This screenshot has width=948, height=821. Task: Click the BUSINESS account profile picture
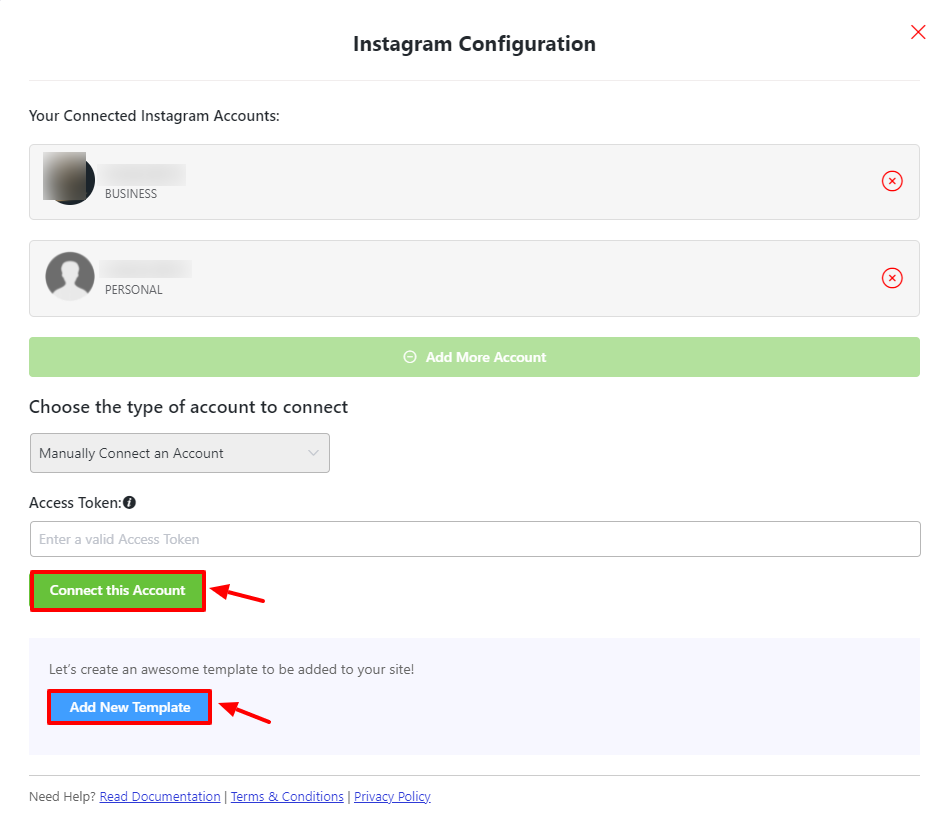point(69,178)
